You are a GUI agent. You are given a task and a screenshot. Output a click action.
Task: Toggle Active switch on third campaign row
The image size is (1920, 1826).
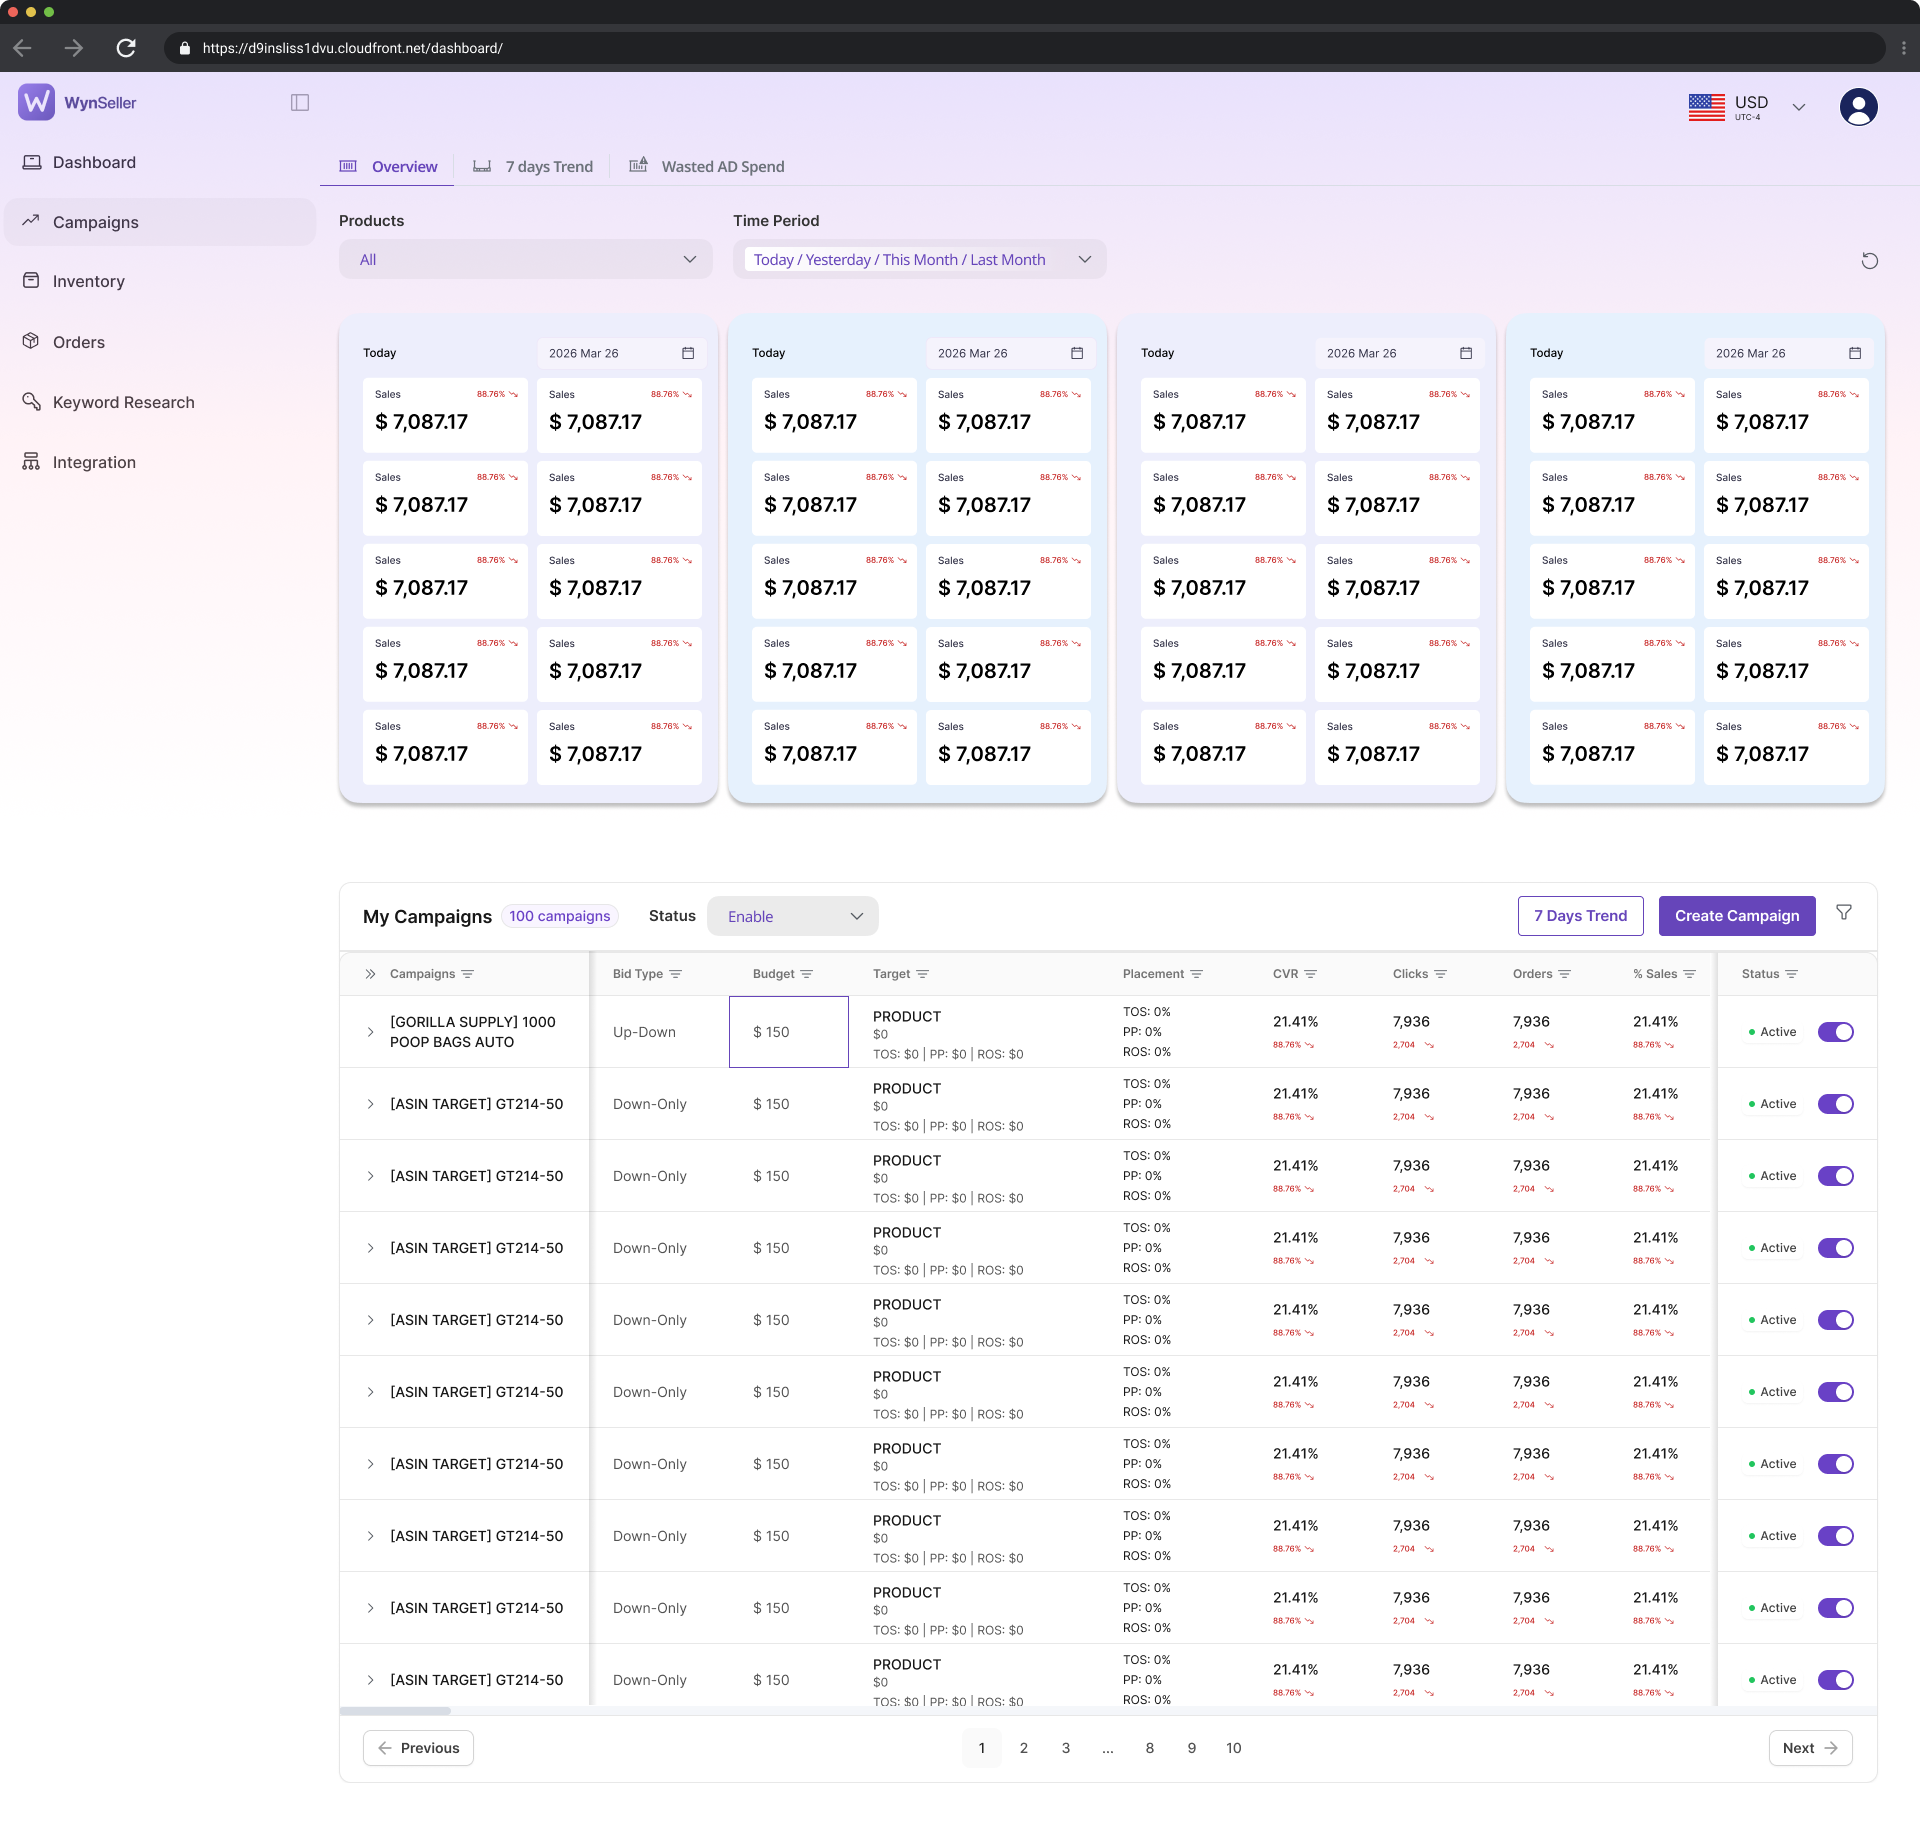coord(1835,1176)
